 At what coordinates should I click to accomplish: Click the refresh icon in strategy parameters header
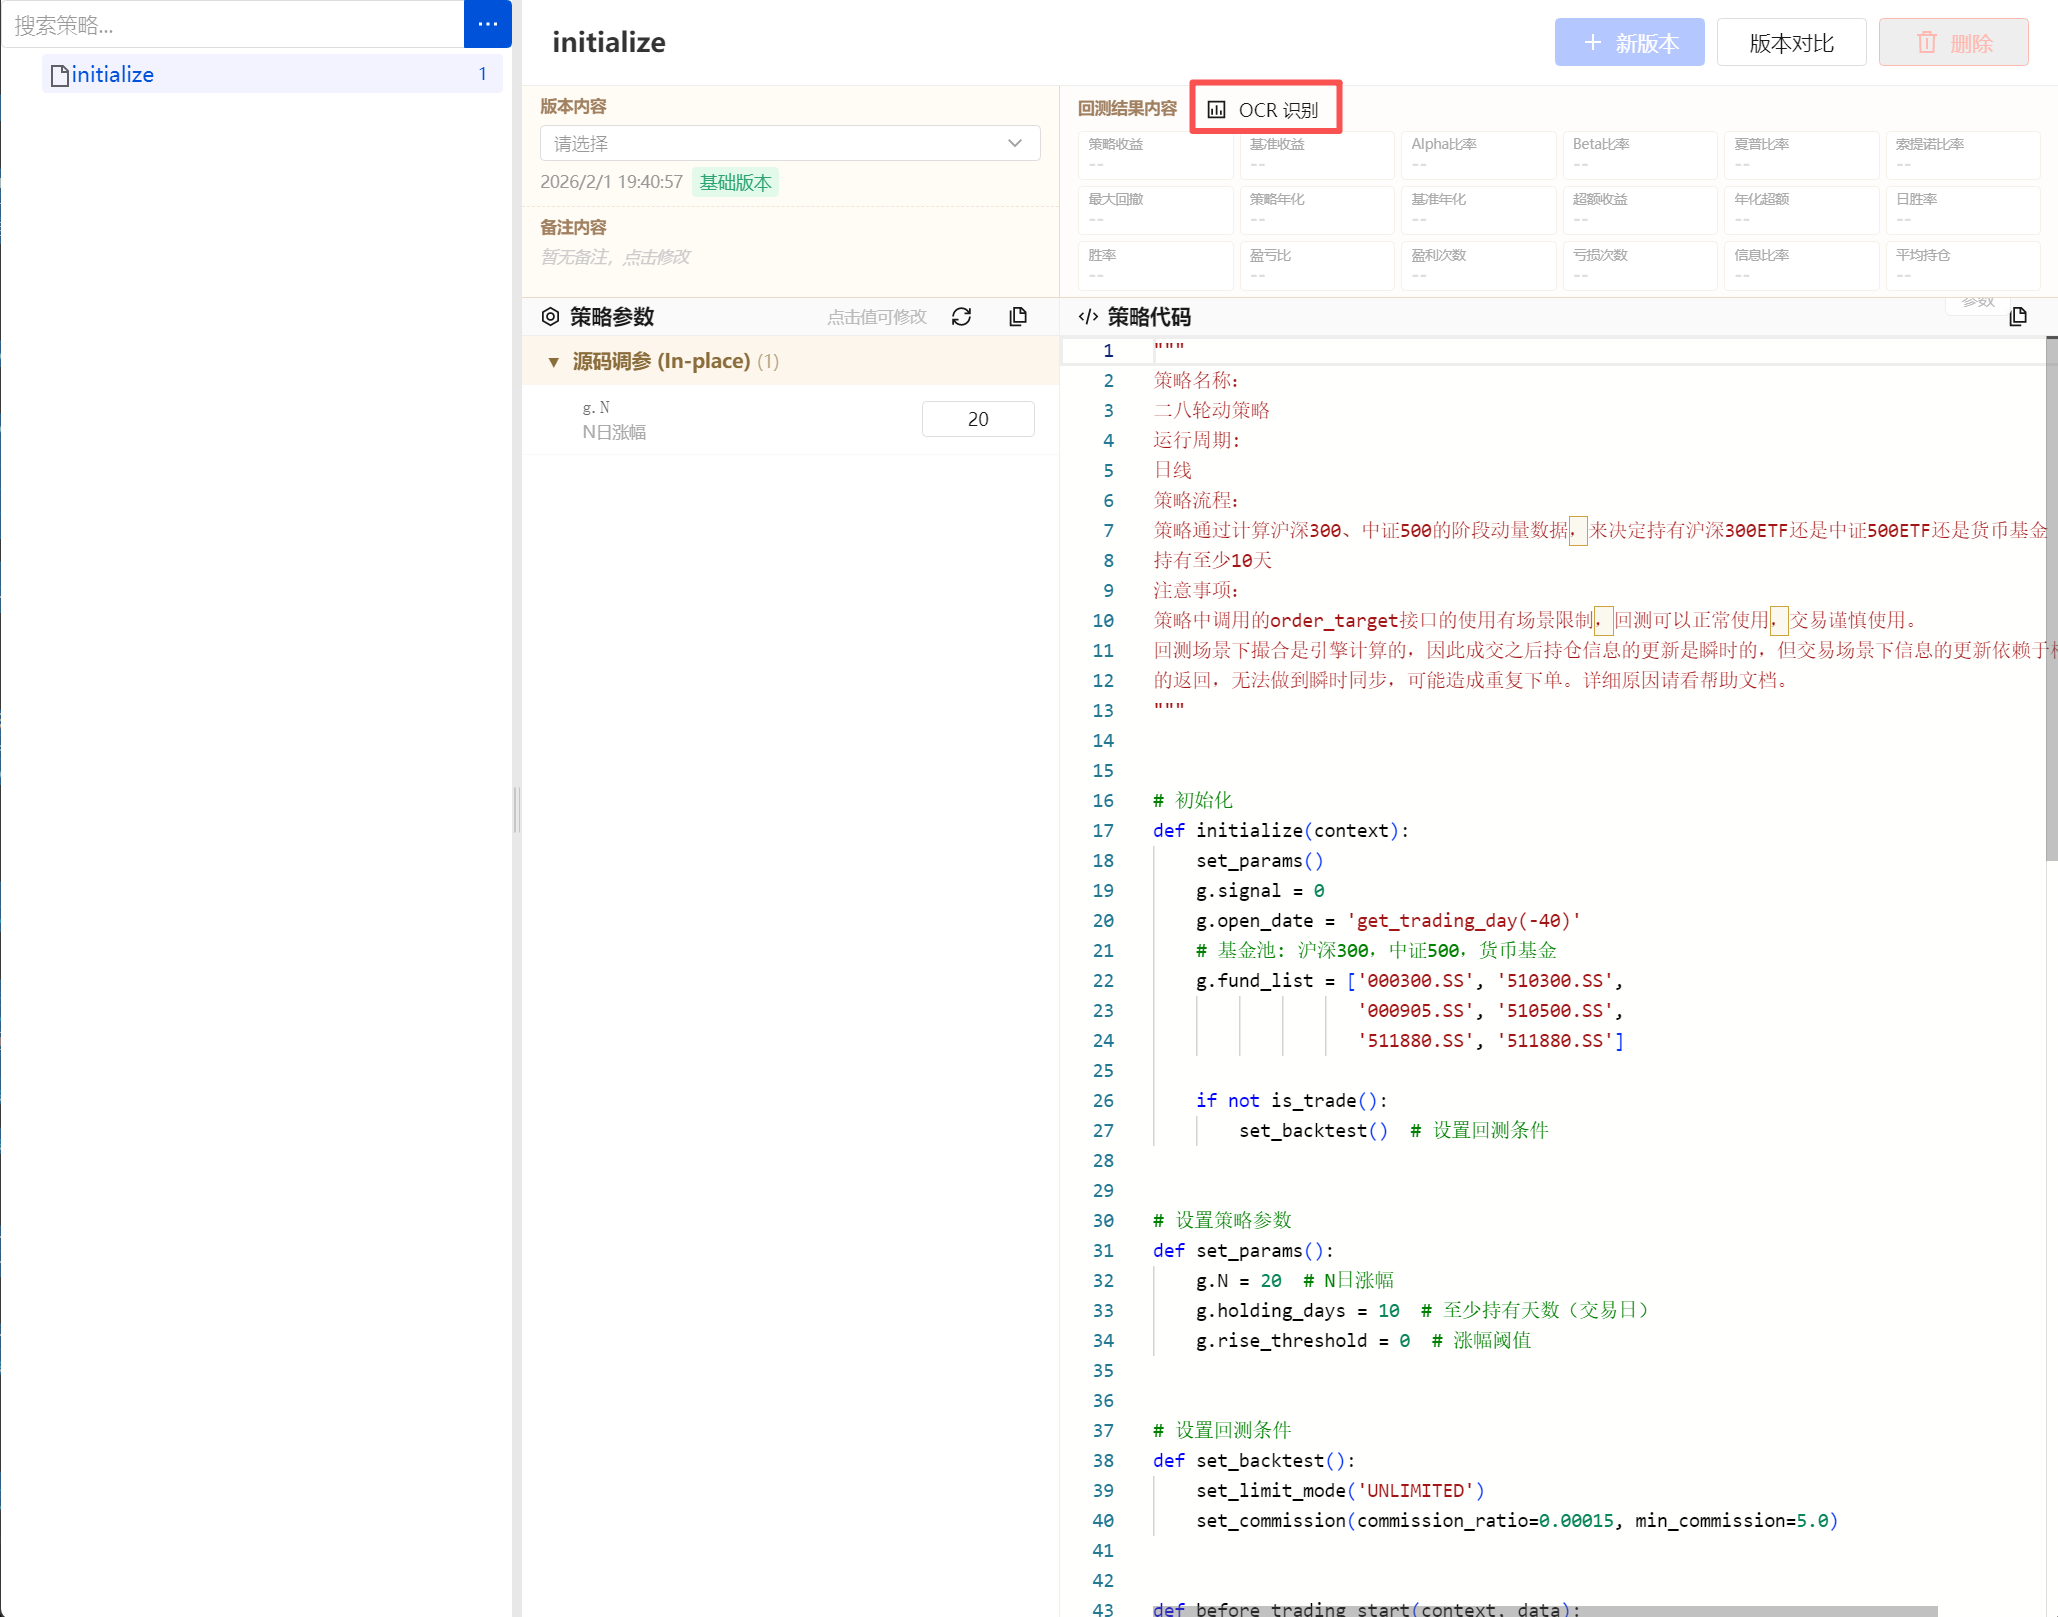tap(961, 317)
